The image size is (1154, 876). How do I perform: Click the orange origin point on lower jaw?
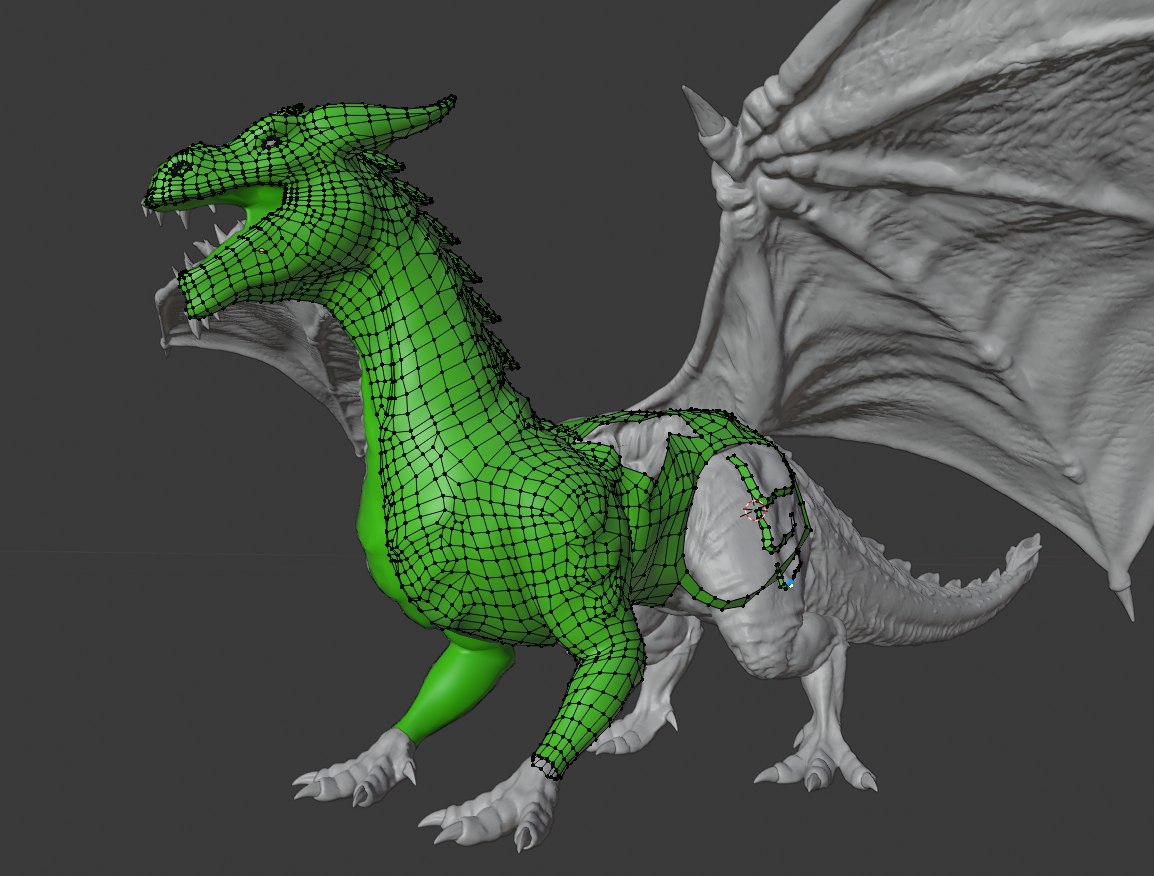point(262,251)
